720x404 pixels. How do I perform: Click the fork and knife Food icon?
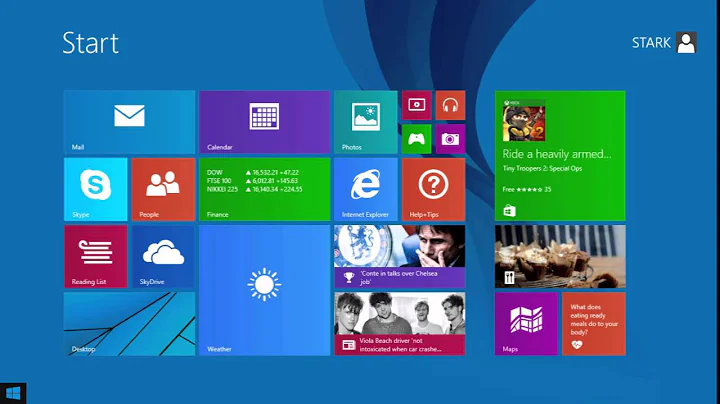pyautogui.click(x=509, y=278)
